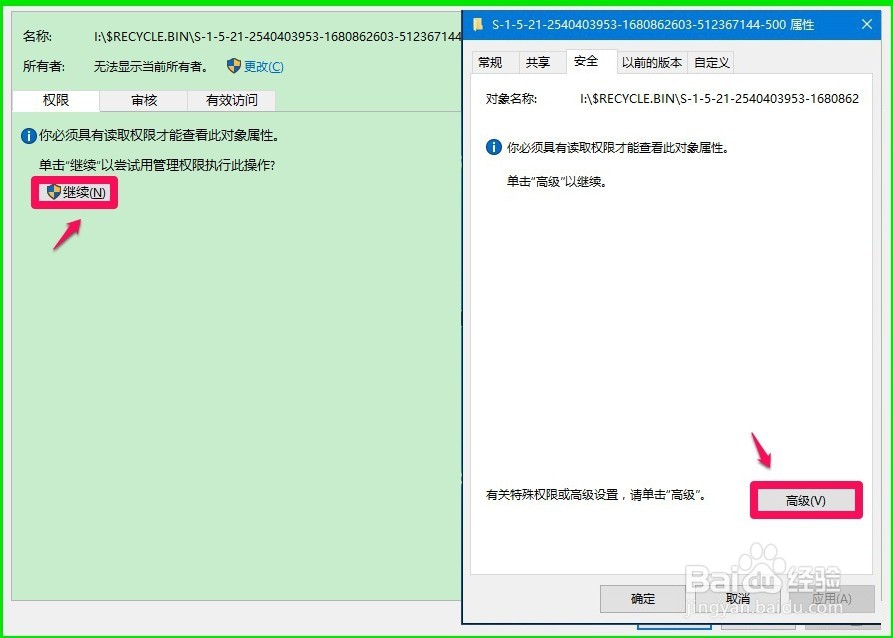Click the UAC shield icon on 继续 button

pos(55,192)
